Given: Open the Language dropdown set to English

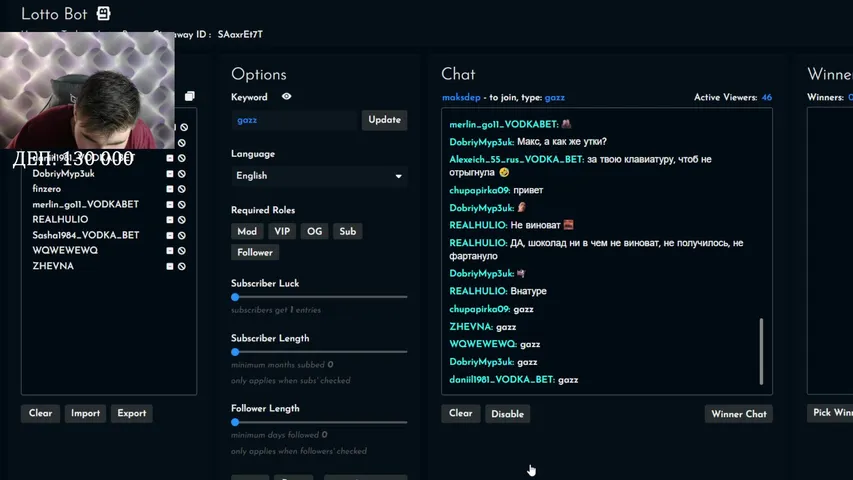Looking at the screenshot, I should (x=318, y=176).
